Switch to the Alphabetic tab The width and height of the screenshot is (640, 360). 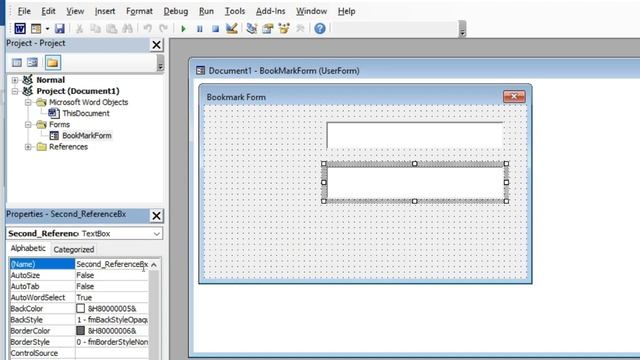coord(28,248)
